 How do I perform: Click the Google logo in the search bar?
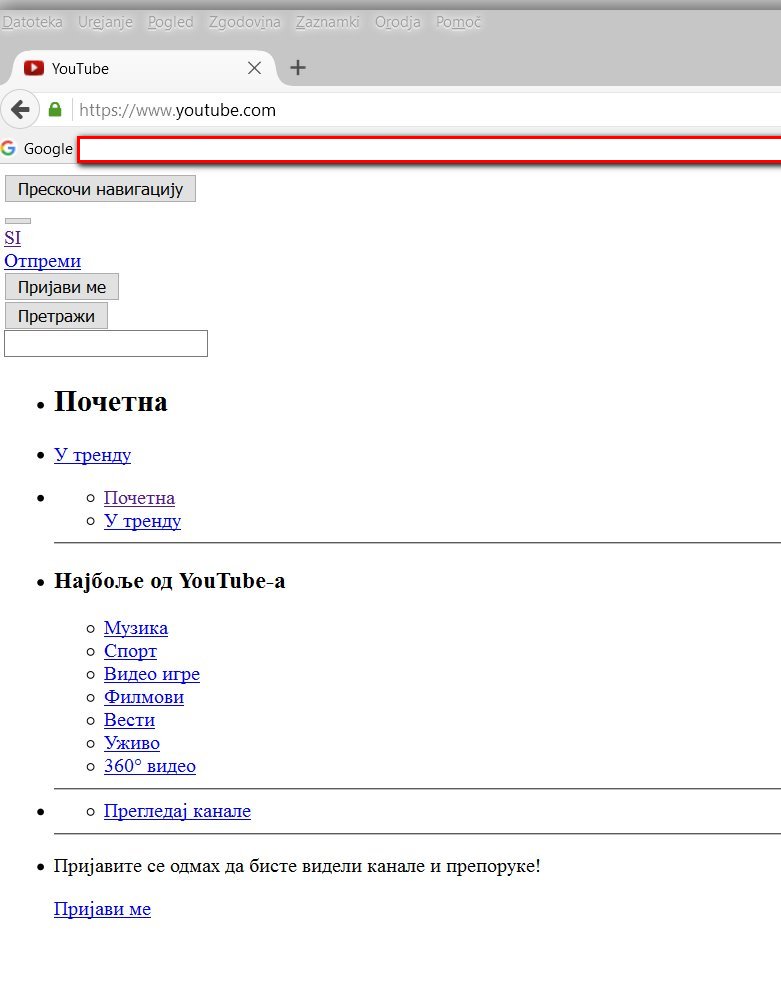(x=8, y=148)
